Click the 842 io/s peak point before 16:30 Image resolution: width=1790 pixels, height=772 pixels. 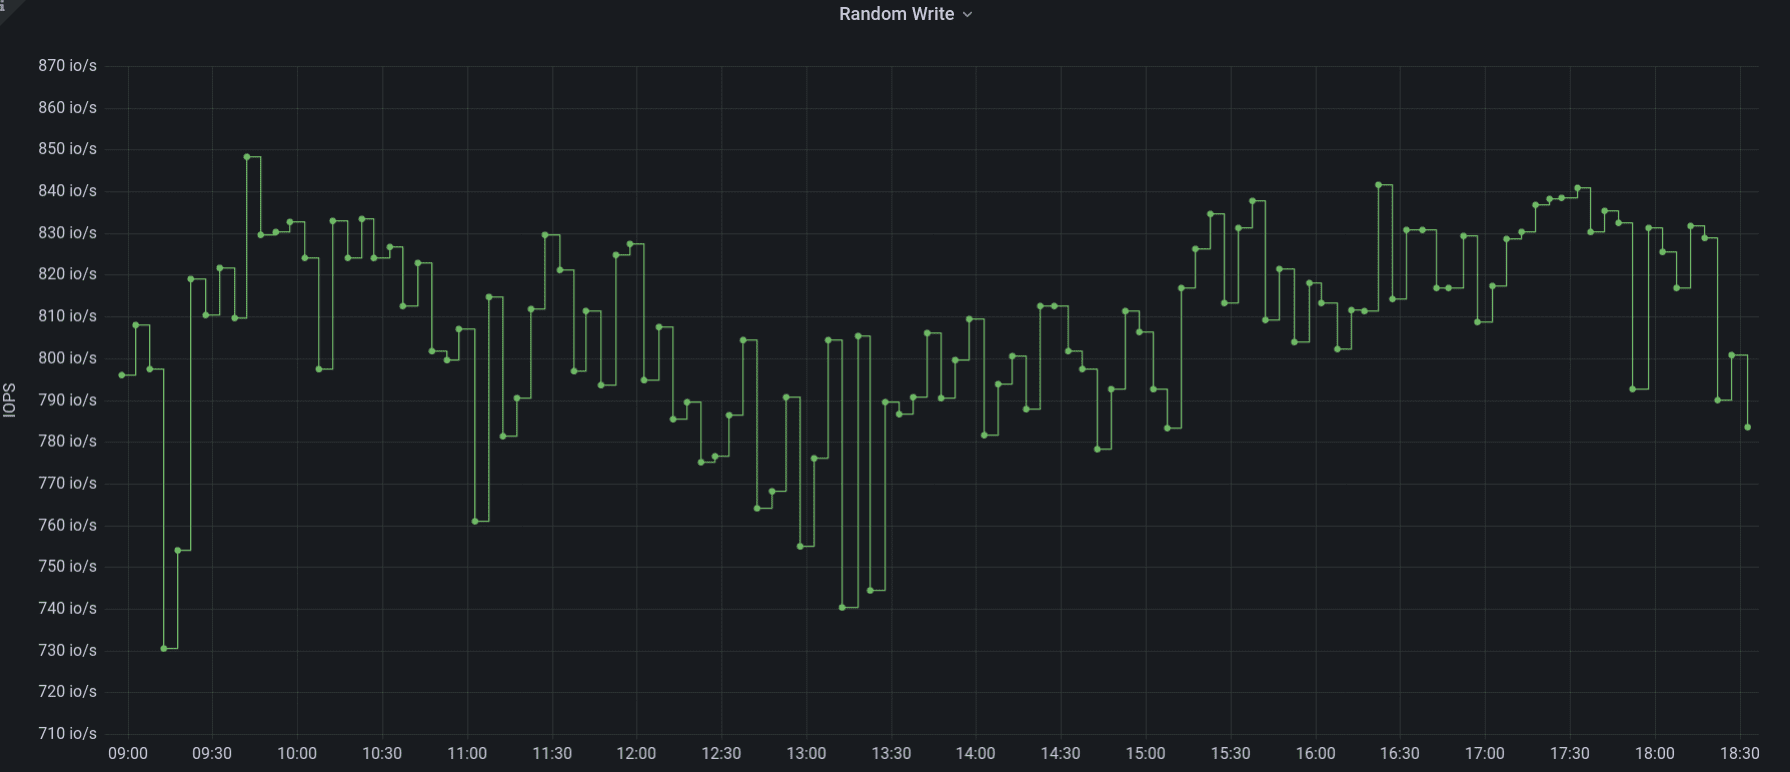tap(1378, 185)
